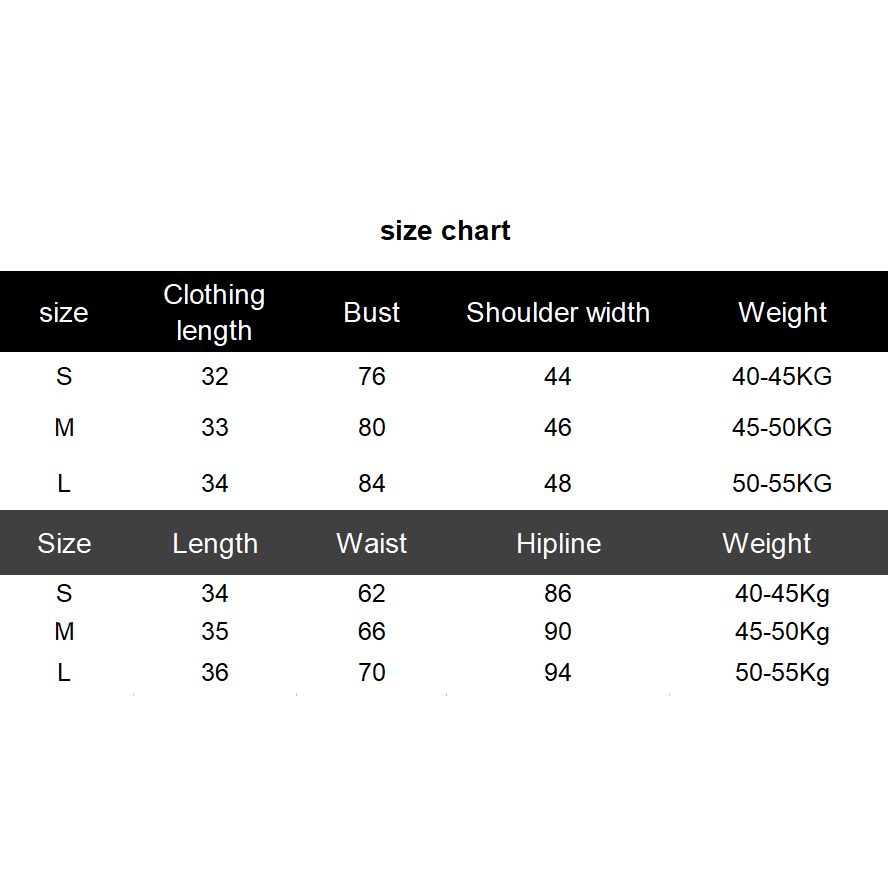
Task: Click hipline value 94
Action: tap(558, 673)
